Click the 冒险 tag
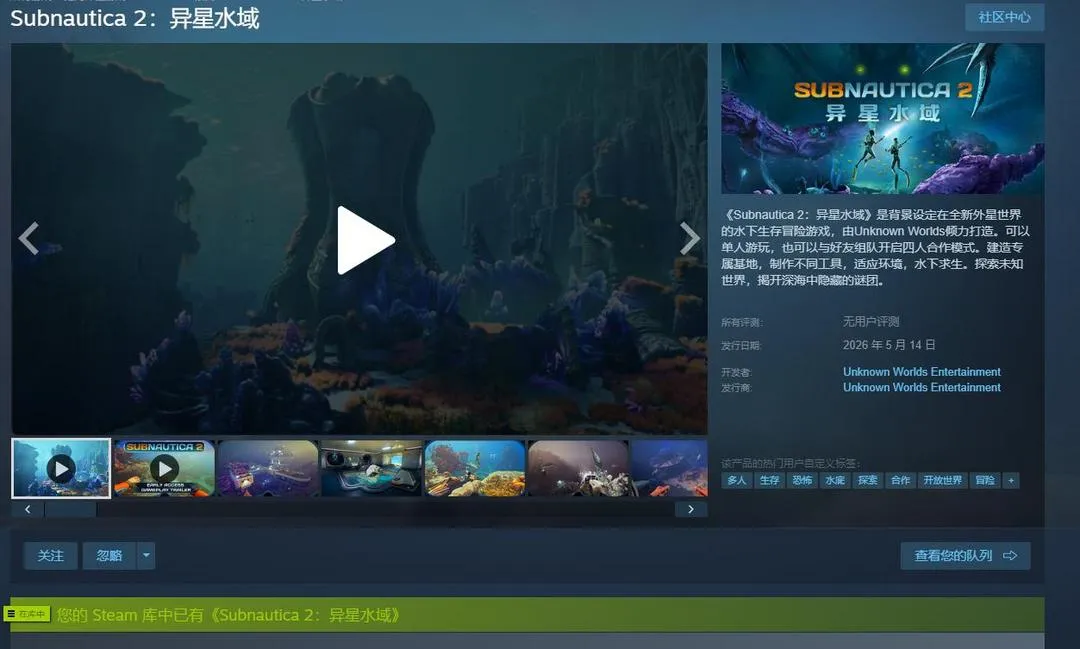The height and width of the screenshot is (649, 1080). [985, 480]
